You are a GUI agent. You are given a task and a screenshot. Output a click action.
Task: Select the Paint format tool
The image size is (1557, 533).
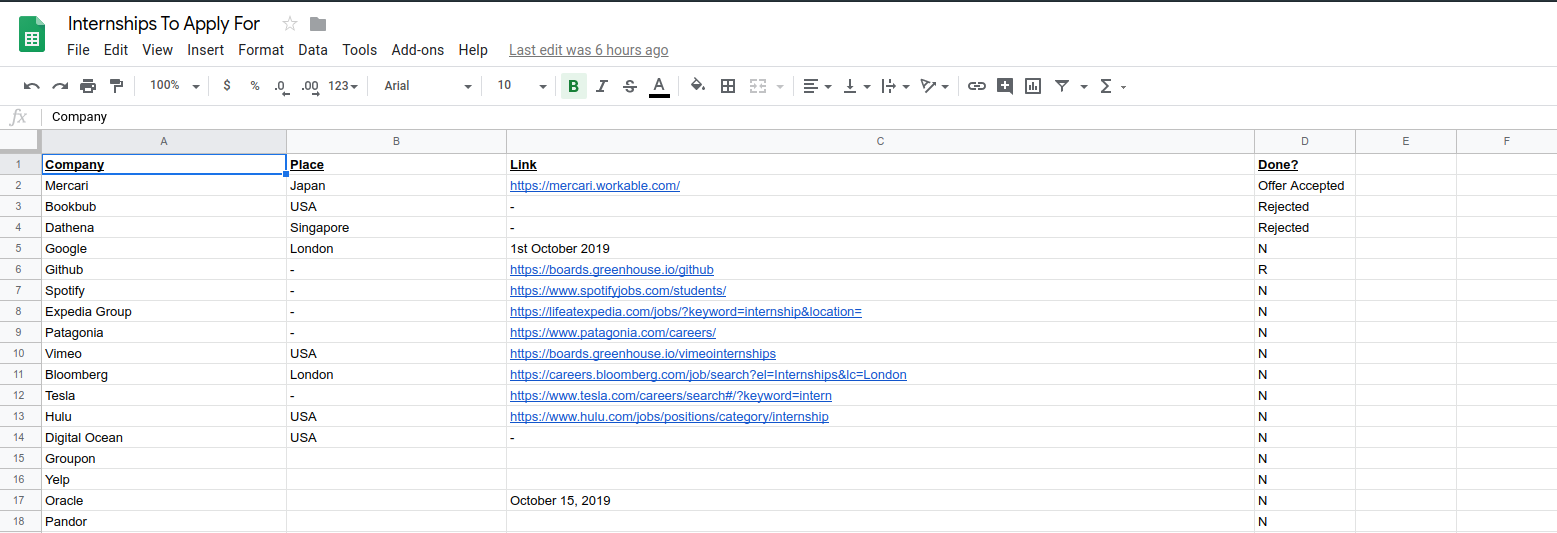116,86
